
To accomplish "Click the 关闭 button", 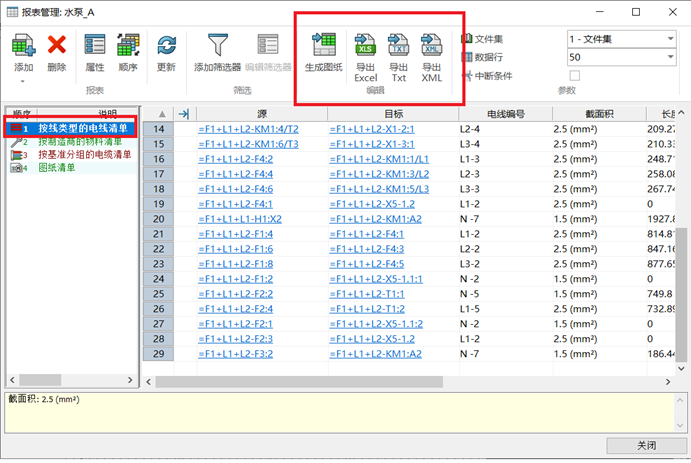I will (646, 445).
